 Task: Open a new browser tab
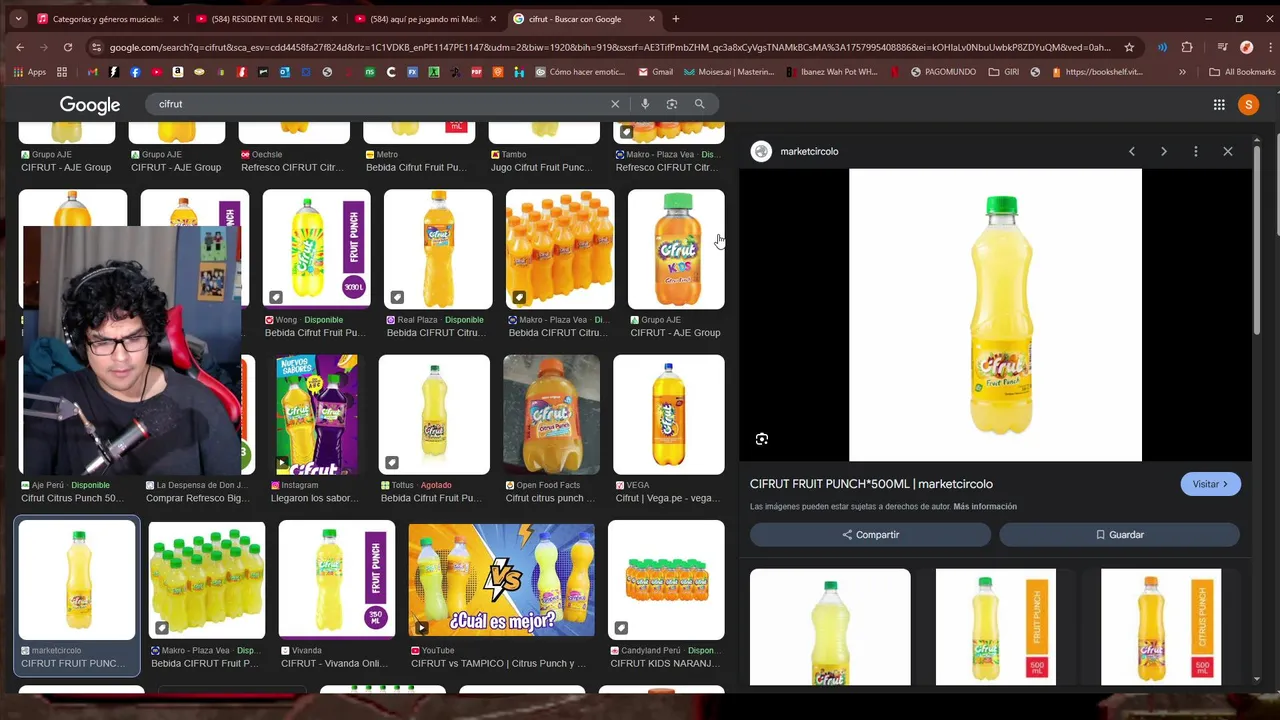pos(676,19)
